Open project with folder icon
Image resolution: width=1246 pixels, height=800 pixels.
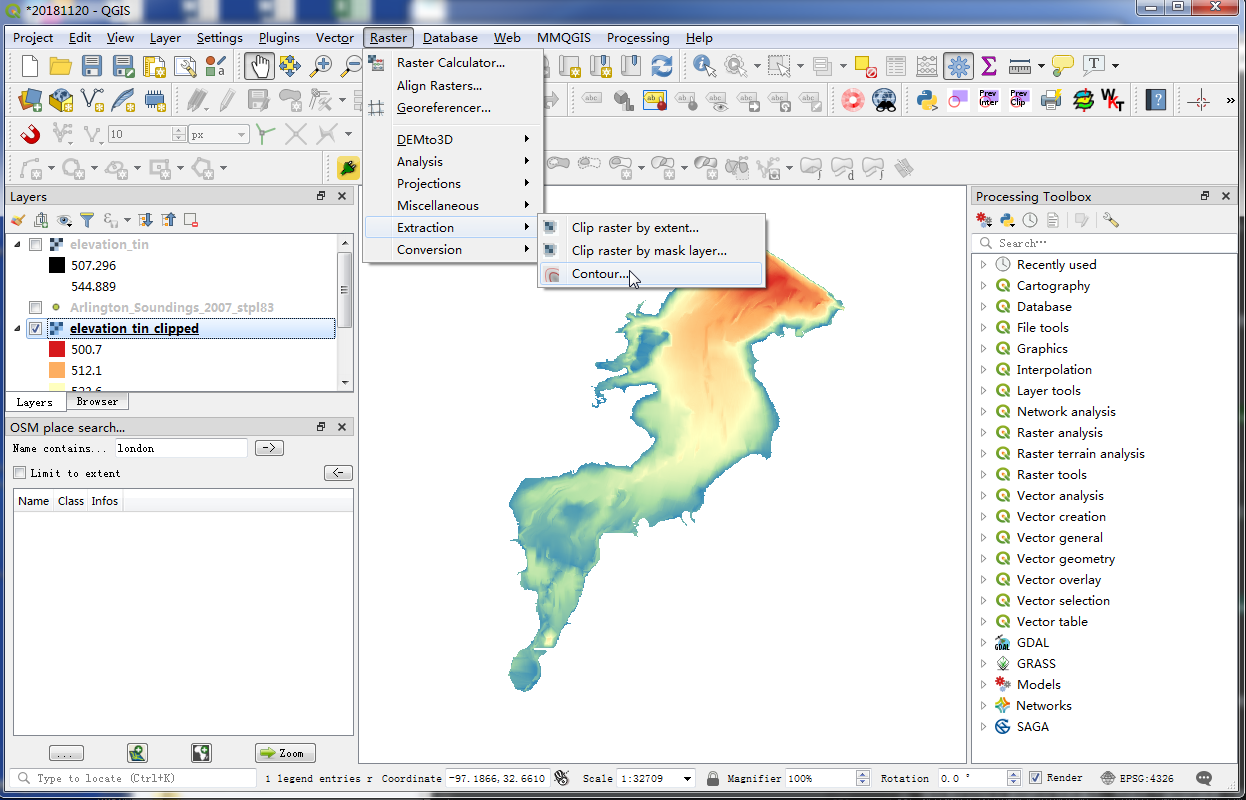click(60, 67)
